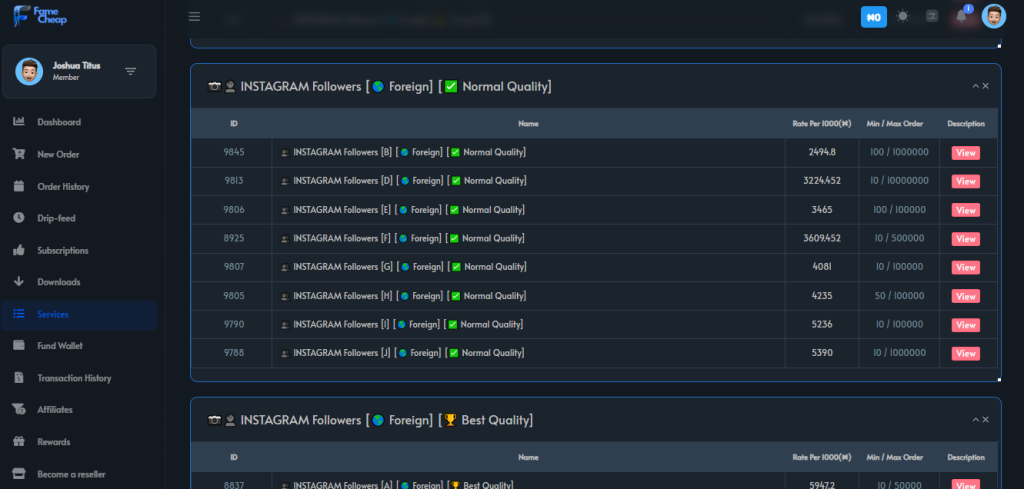This screenshot has width=1024, height=489.
Task: Click ID column header in Normal Quality table
Action: pyautogui.click(x=233, y=123)
